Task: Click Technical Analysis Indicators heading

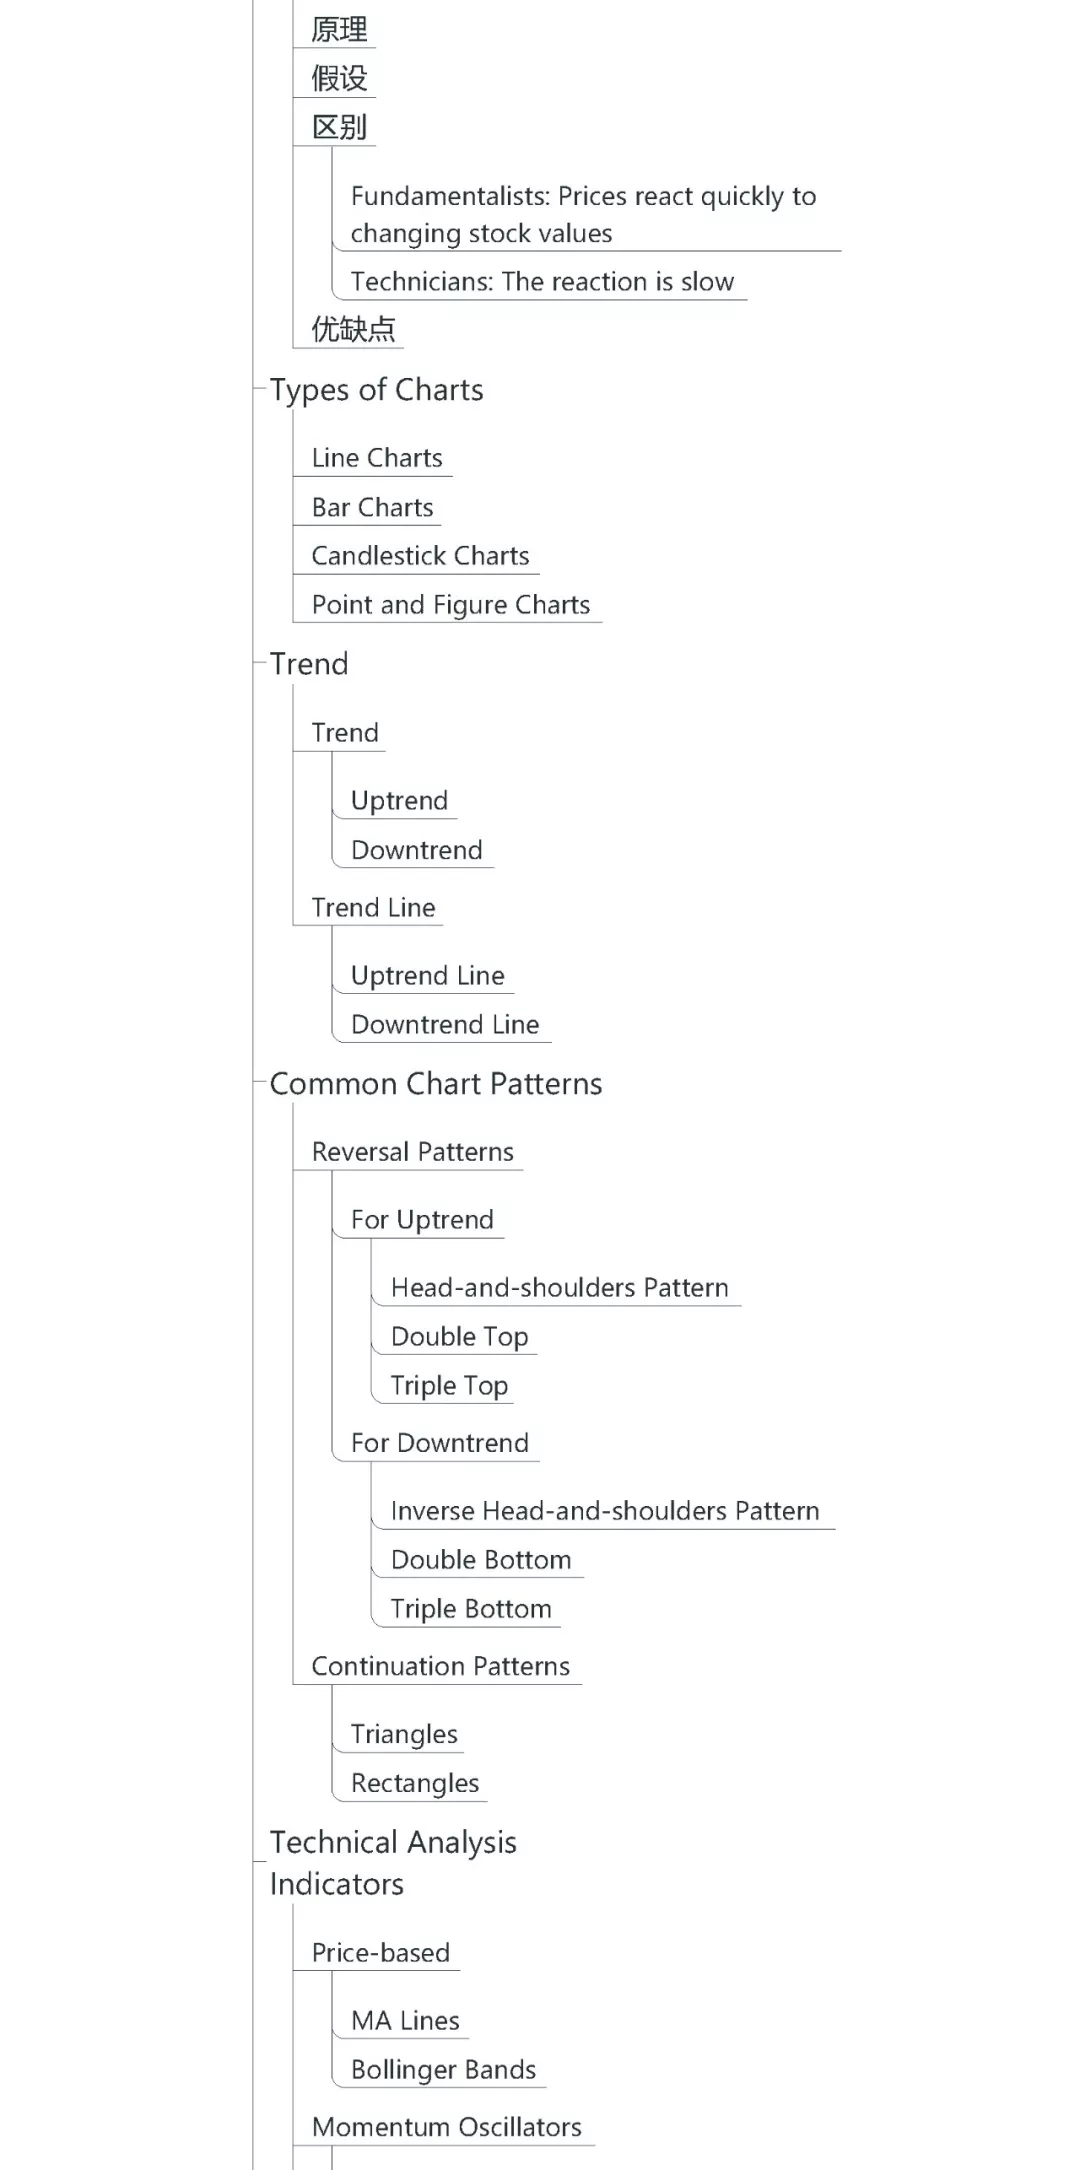Action: (392, 1863)
